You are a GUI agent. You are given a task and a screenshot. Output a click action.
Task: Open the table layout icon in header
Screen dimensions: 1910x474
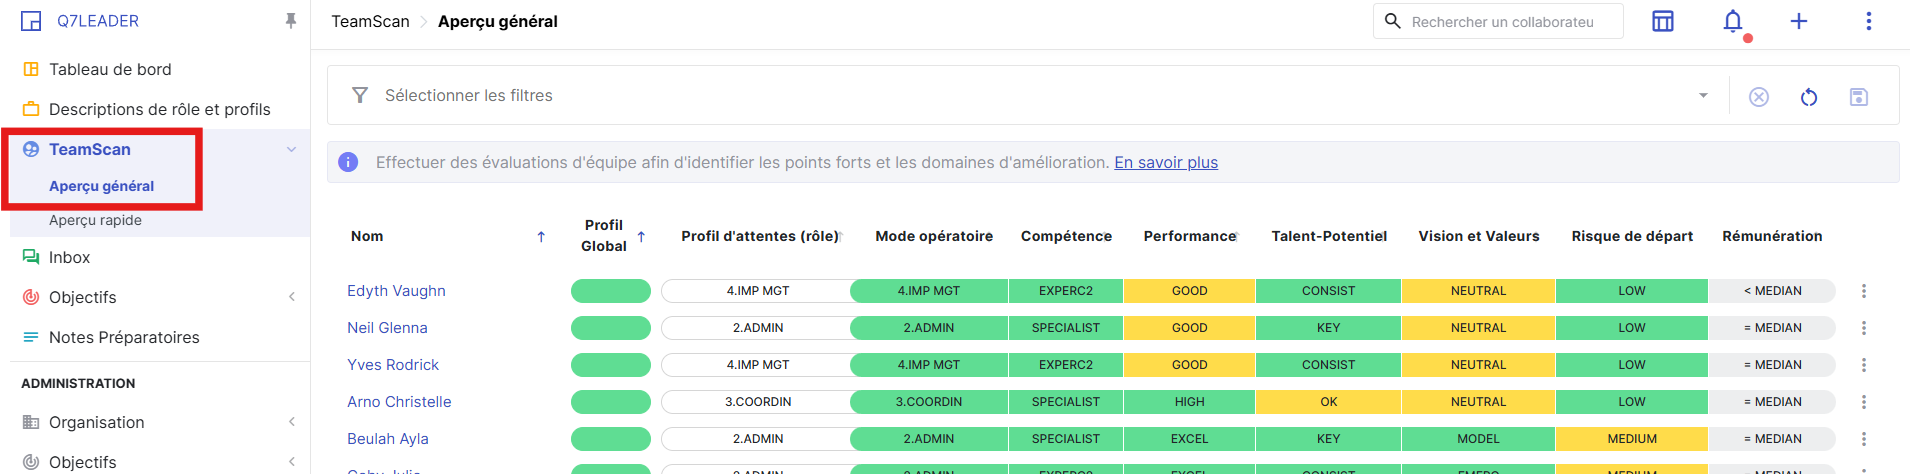pyautogui.click(x=1662, y=21)
